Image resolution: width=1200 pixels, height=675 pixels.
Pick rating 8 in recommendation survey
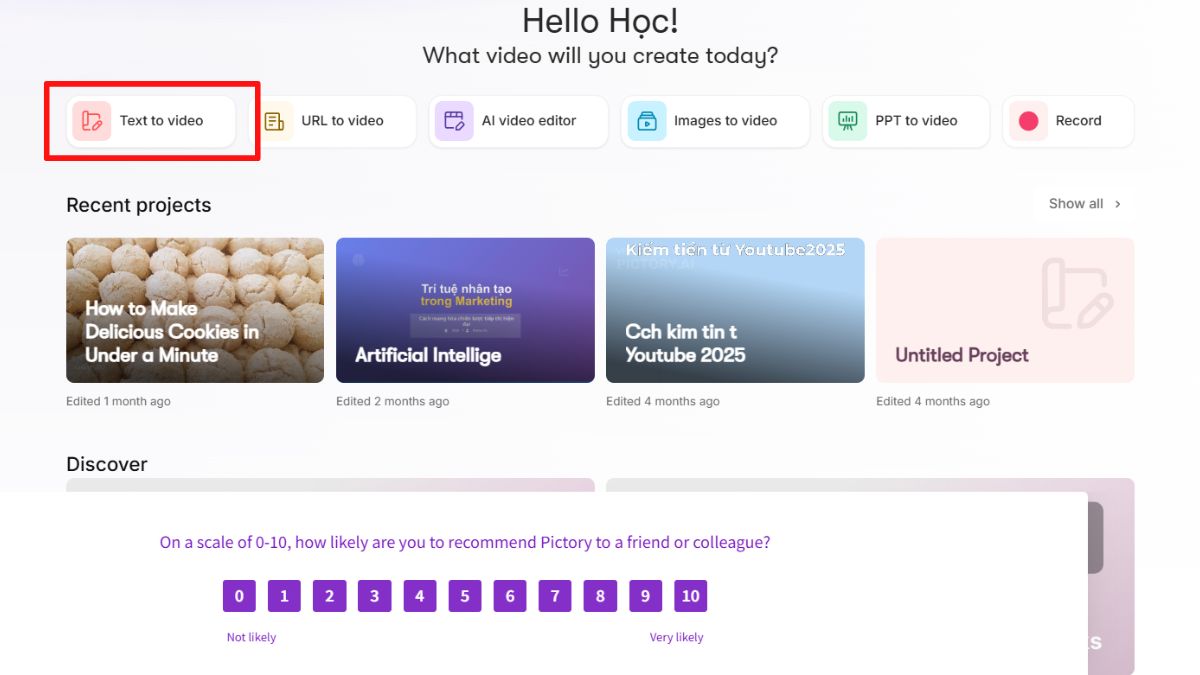pyautogui.click(x=600, y=596)
